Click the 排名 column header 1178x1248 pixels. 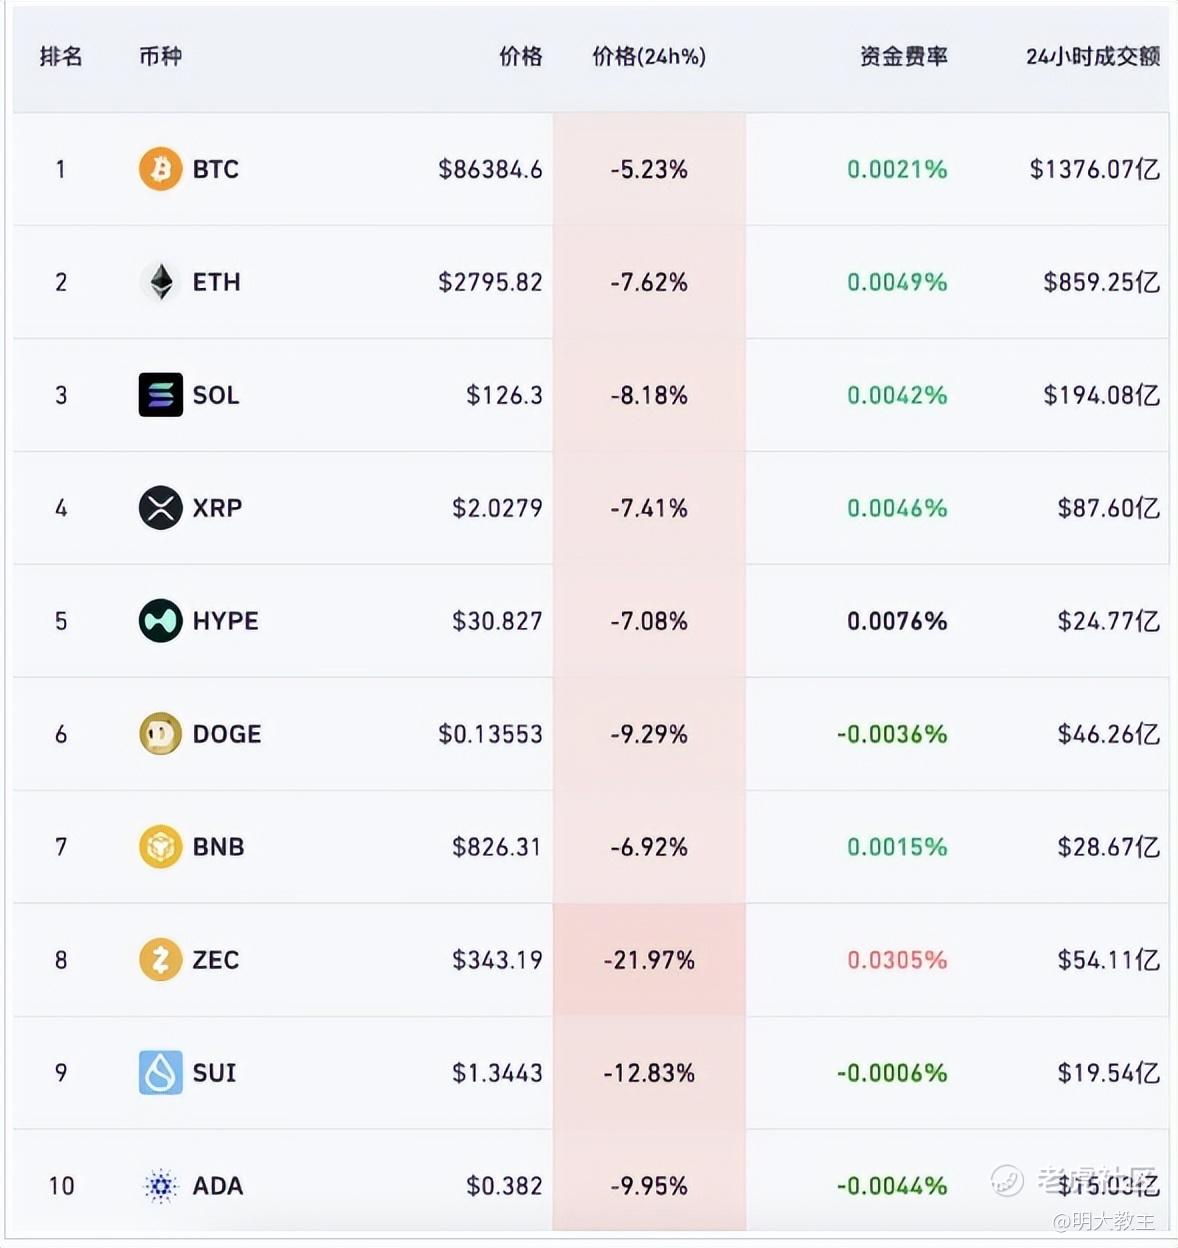(61, 57)
